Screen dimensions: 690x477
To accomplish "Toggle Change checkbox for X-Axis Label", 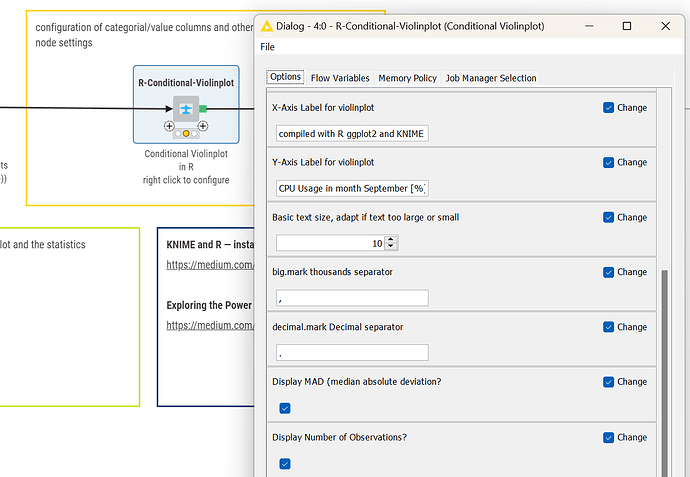I will click(609, 108).
